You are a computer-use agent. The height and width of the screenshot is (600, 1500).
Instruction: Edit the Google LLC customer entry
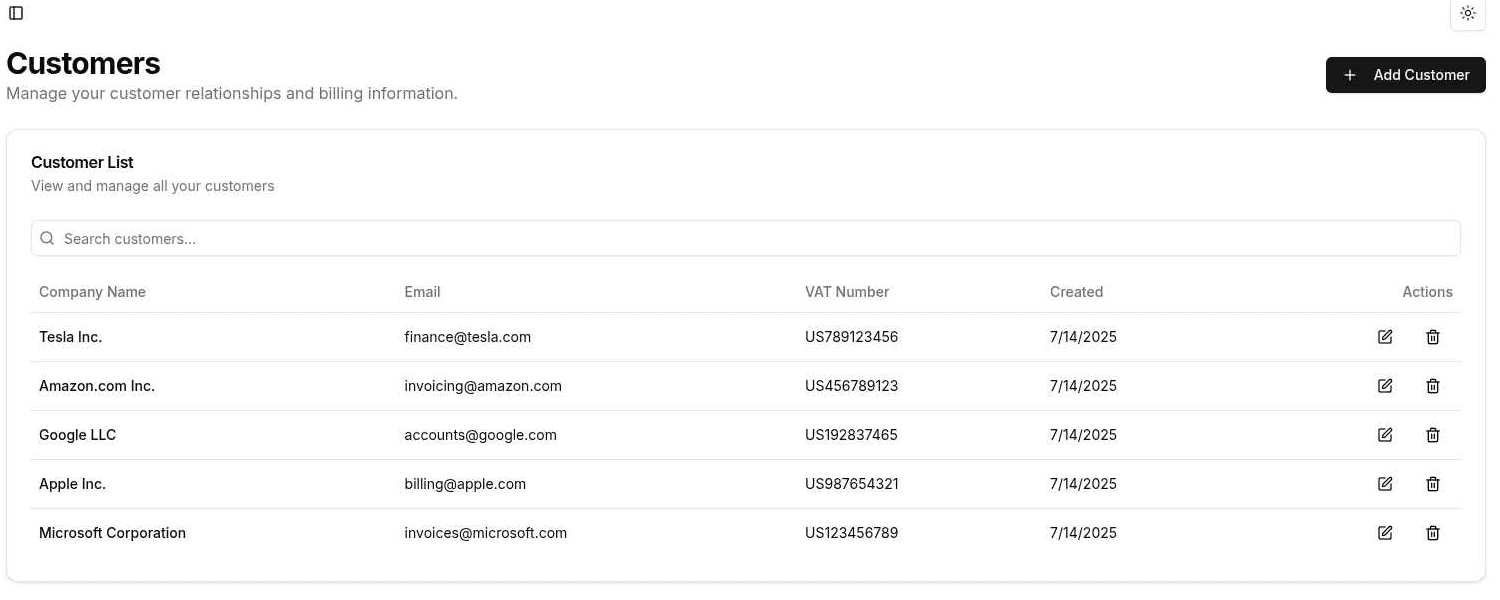[x=1385, y=434]
